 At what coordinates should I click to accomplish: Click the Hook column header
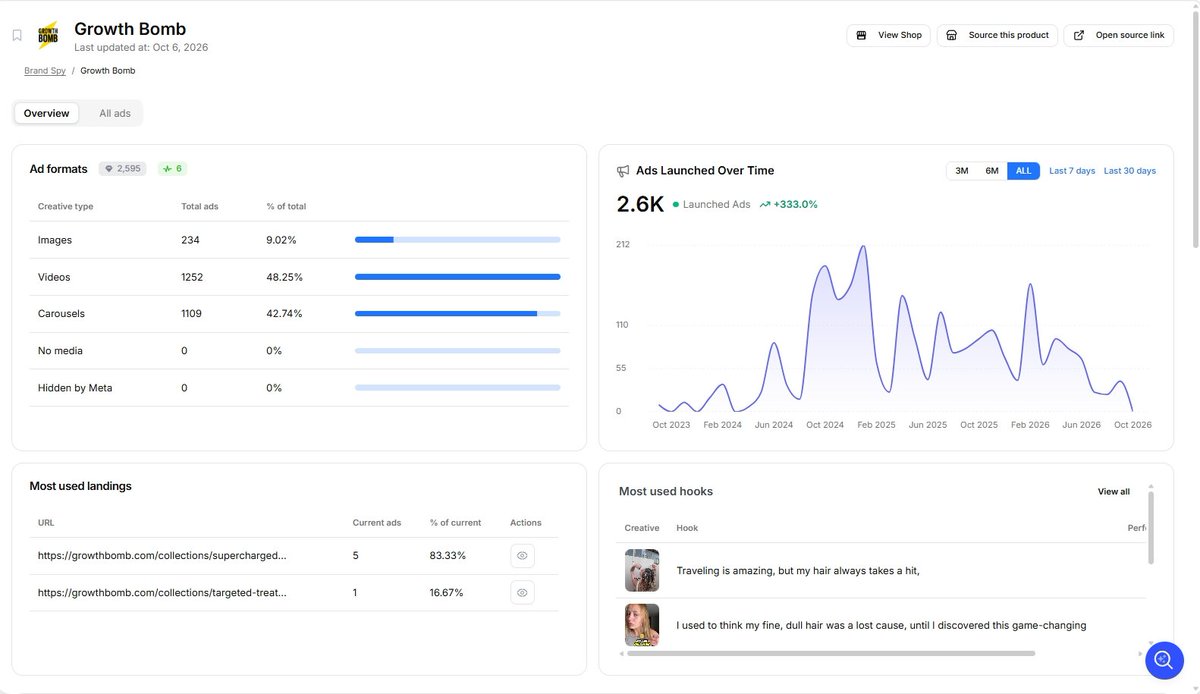[687, 528]
